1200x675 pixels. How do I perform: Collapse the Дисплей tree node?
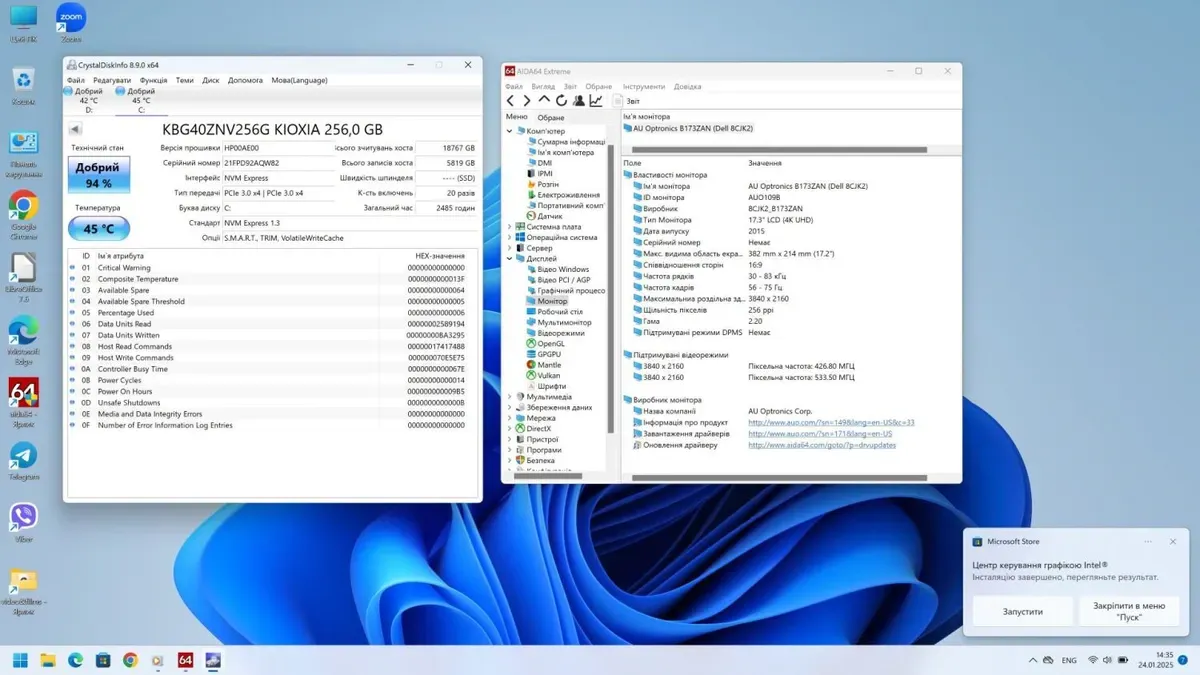[x=509, y=259]
